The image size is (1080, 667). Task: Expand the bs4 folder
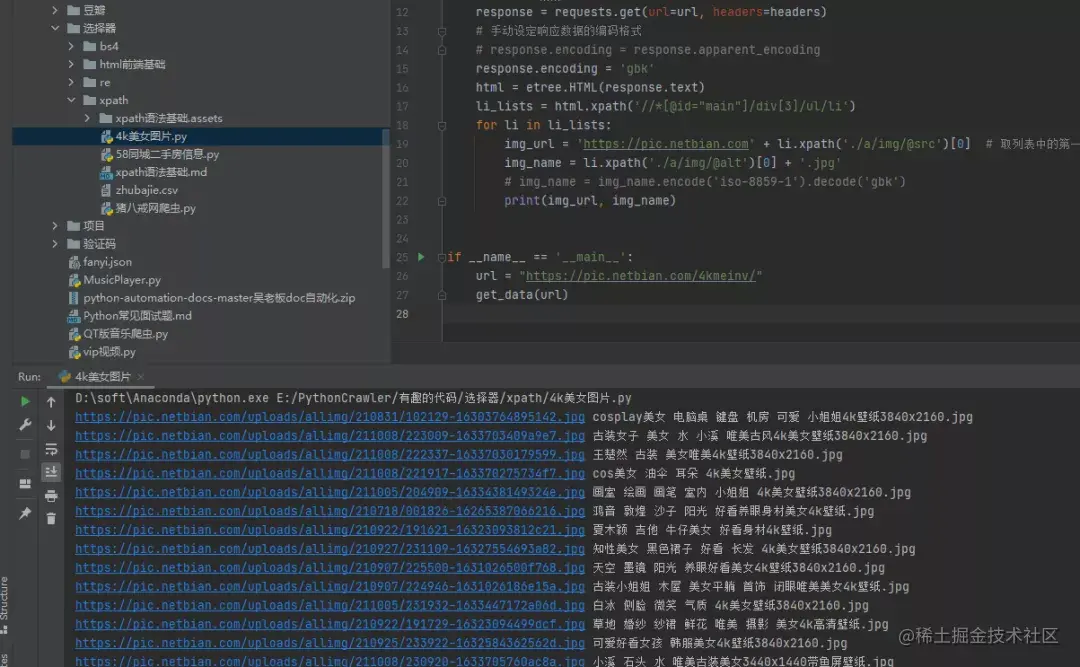coord(71,46)
